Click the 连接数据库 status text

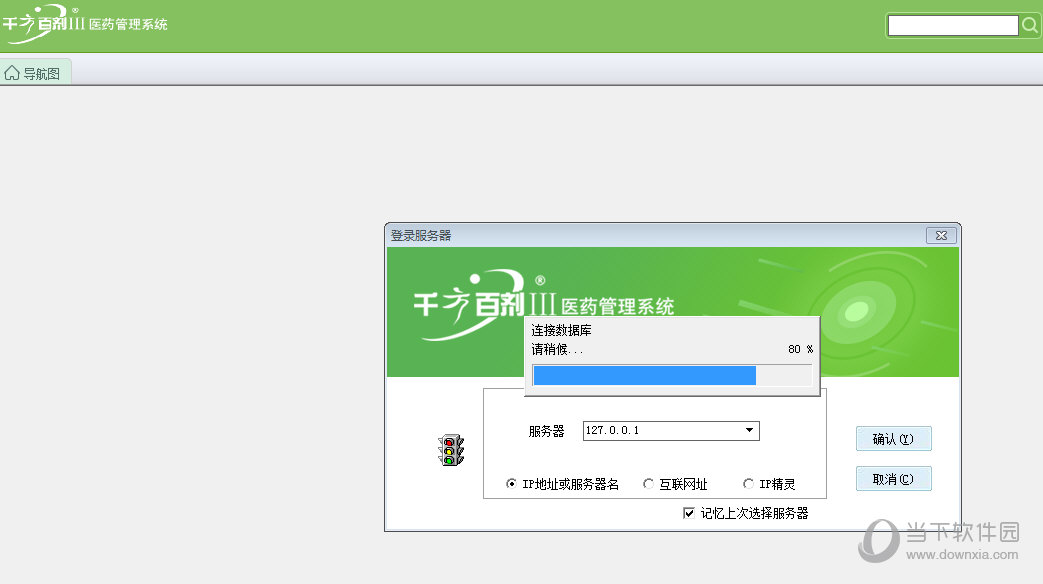pyautogui.click(x=561, y=330)
